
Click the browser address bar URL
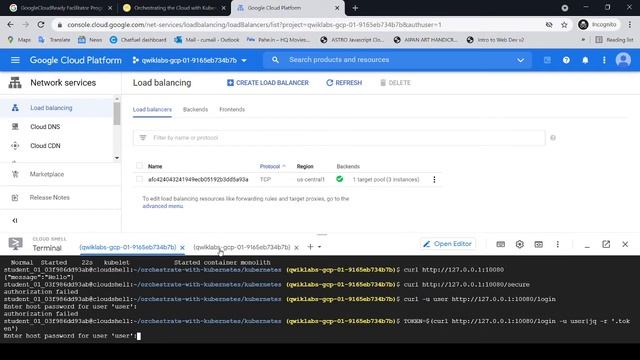tap(254, 25)
